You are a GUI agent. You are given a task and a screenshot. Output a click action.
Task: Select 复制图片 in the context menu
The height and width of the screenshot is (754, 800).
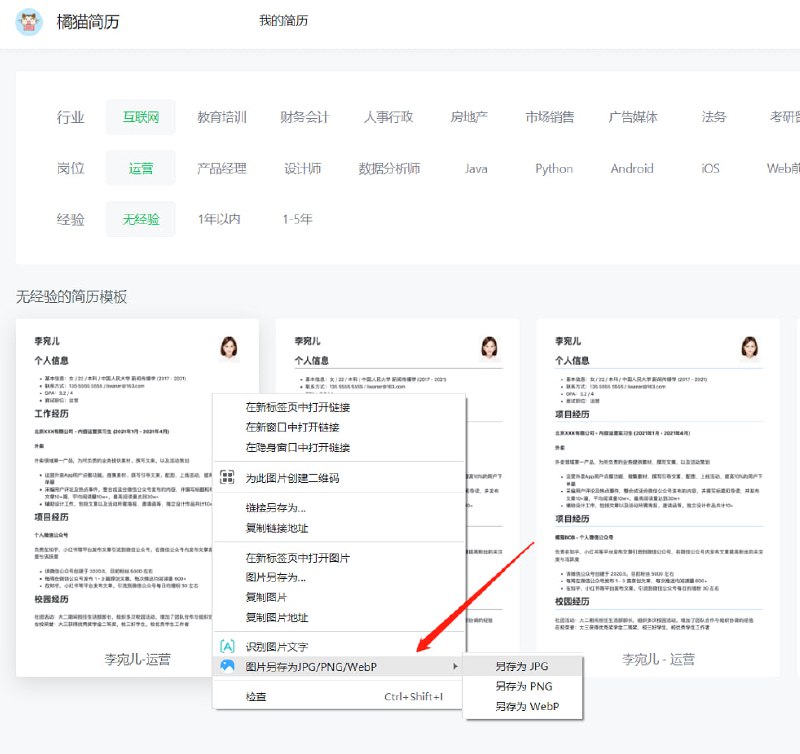tap(267, 594)
